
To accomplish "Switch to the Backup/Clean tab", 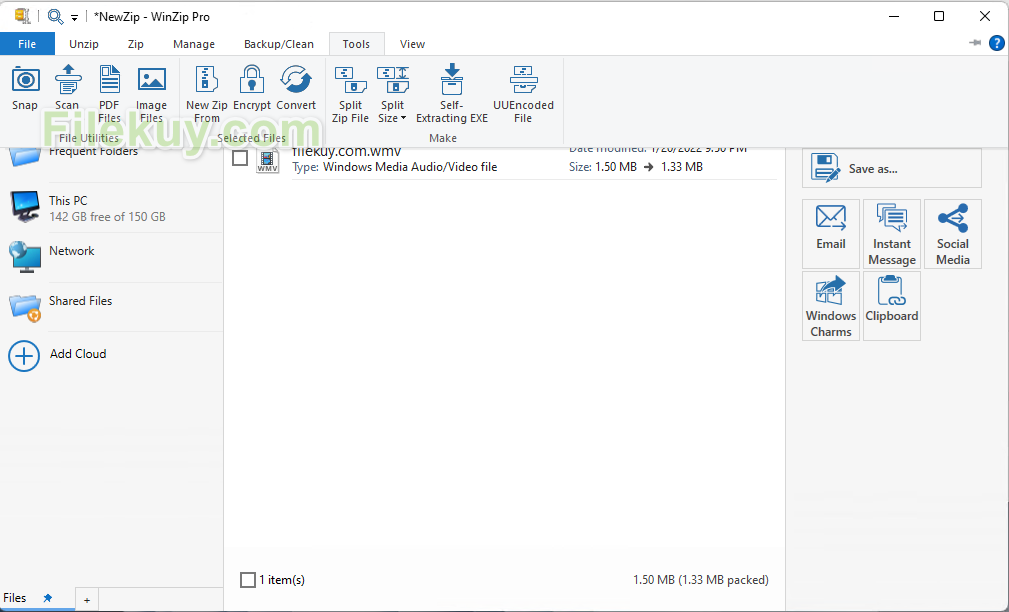I will (x=279, y=44).
